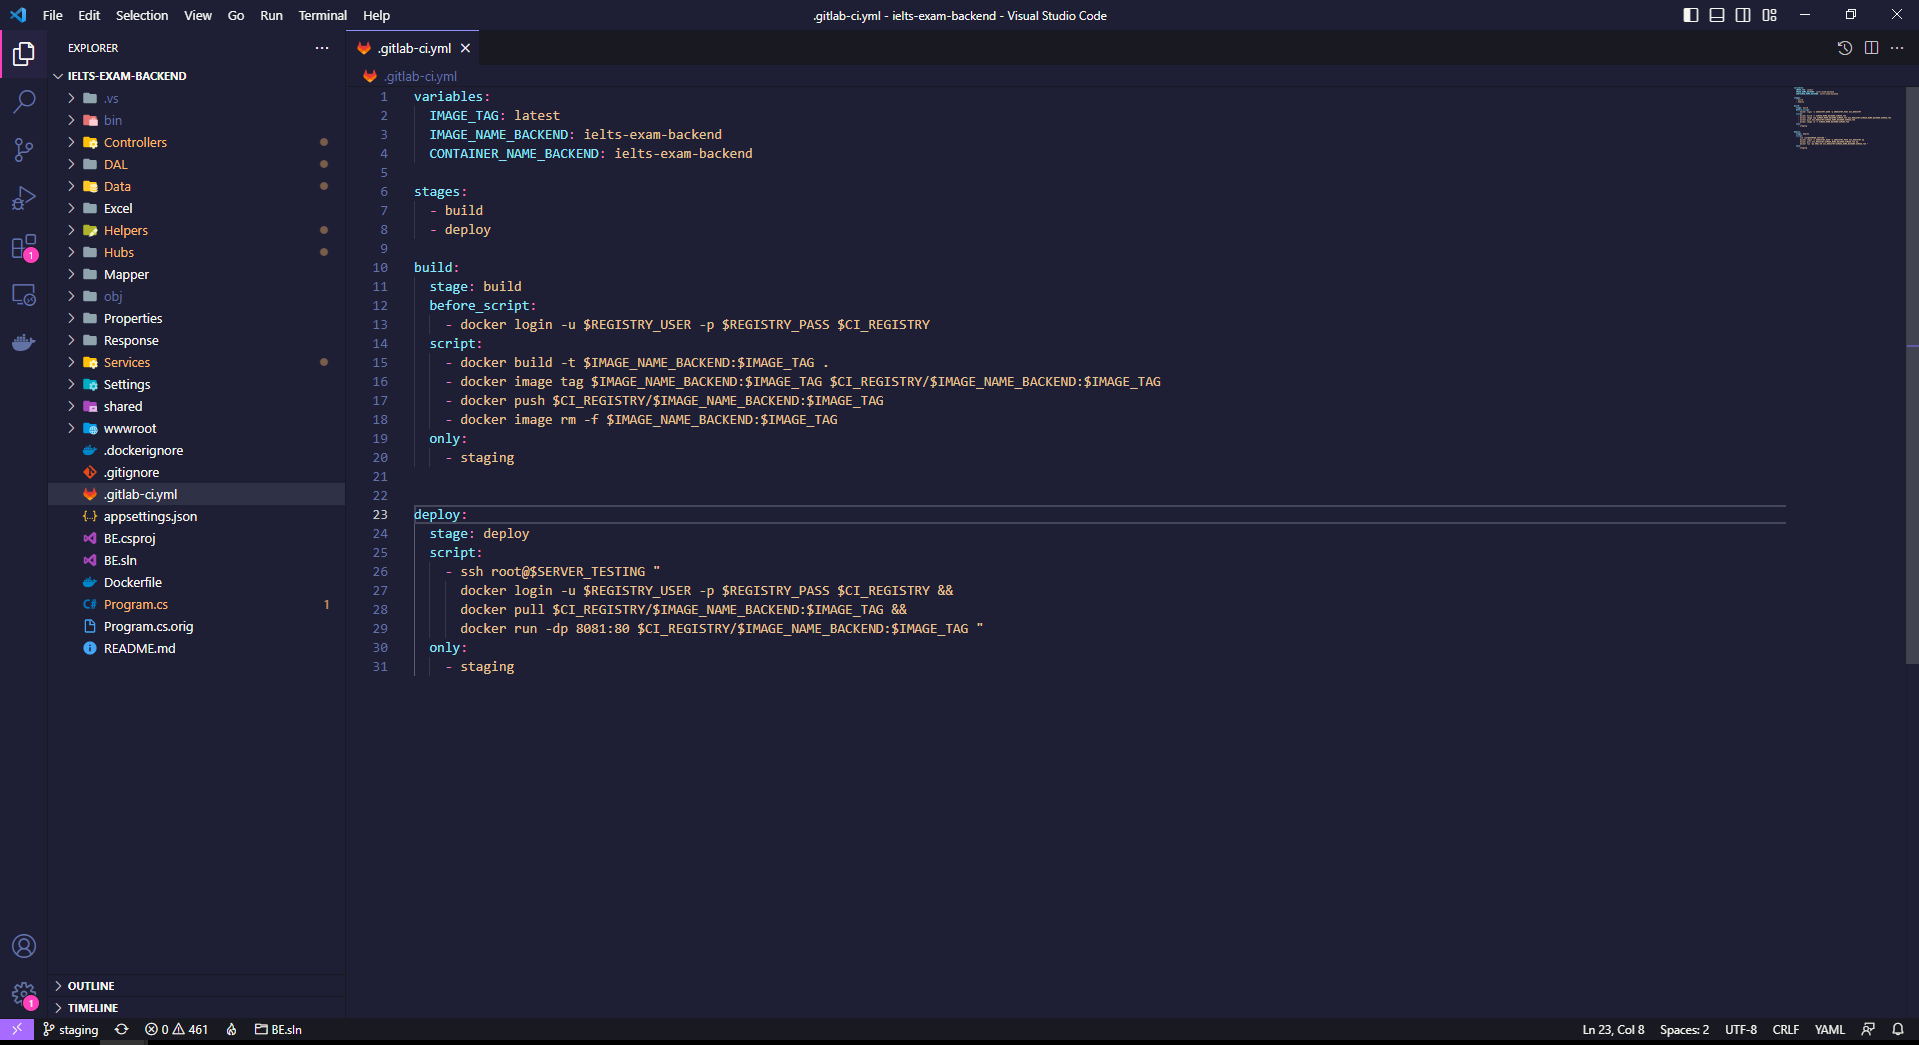Screen dimensions: 1919x1045
Task: Click the code minimap
Action: click(x=1843, y=118)
